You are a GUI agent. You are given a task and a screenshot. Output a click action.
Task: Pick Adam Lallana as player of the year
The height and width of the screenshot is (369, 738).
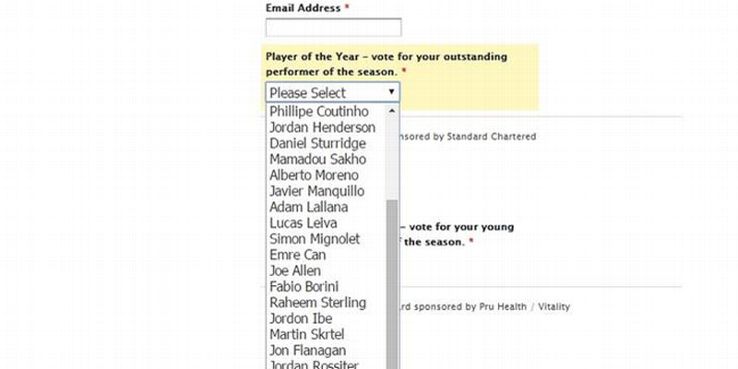point(327,207)
